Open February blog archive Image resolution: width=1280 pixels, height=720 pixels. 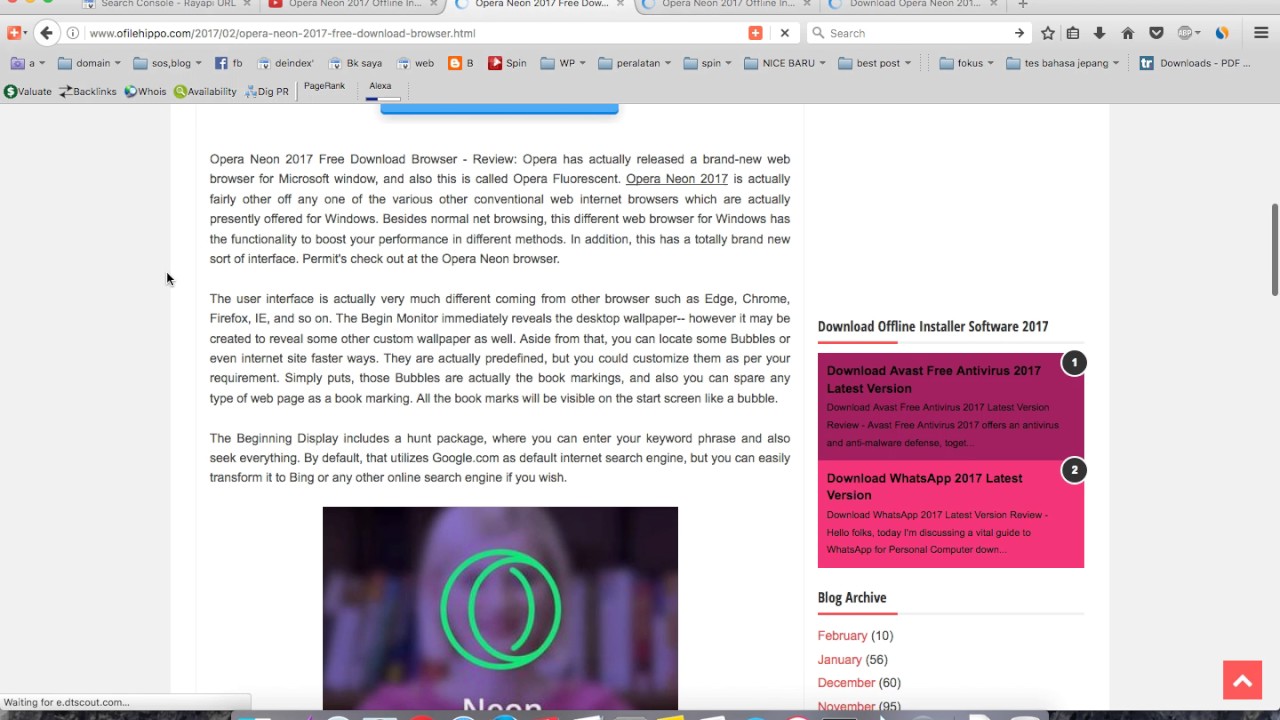(842, 636)
